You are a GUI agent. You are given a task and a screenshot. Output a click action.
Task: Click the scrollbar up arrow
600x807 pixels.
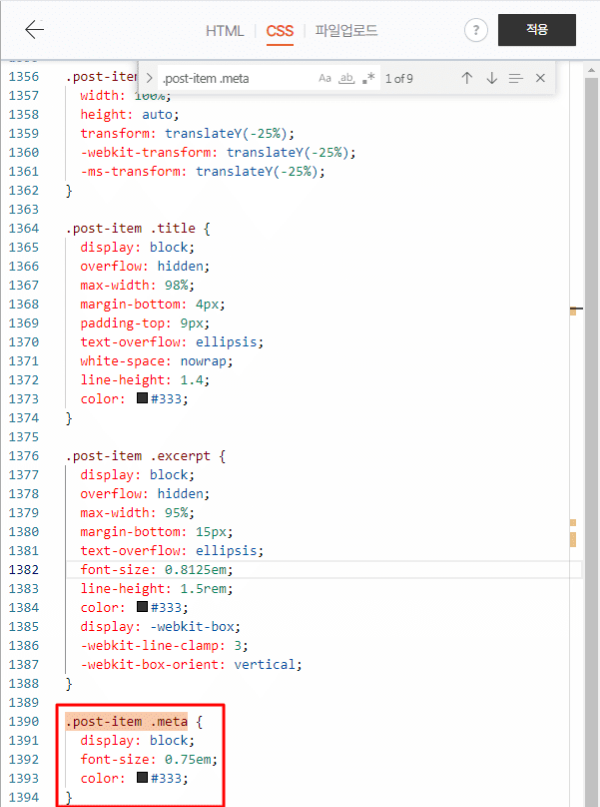592,70
